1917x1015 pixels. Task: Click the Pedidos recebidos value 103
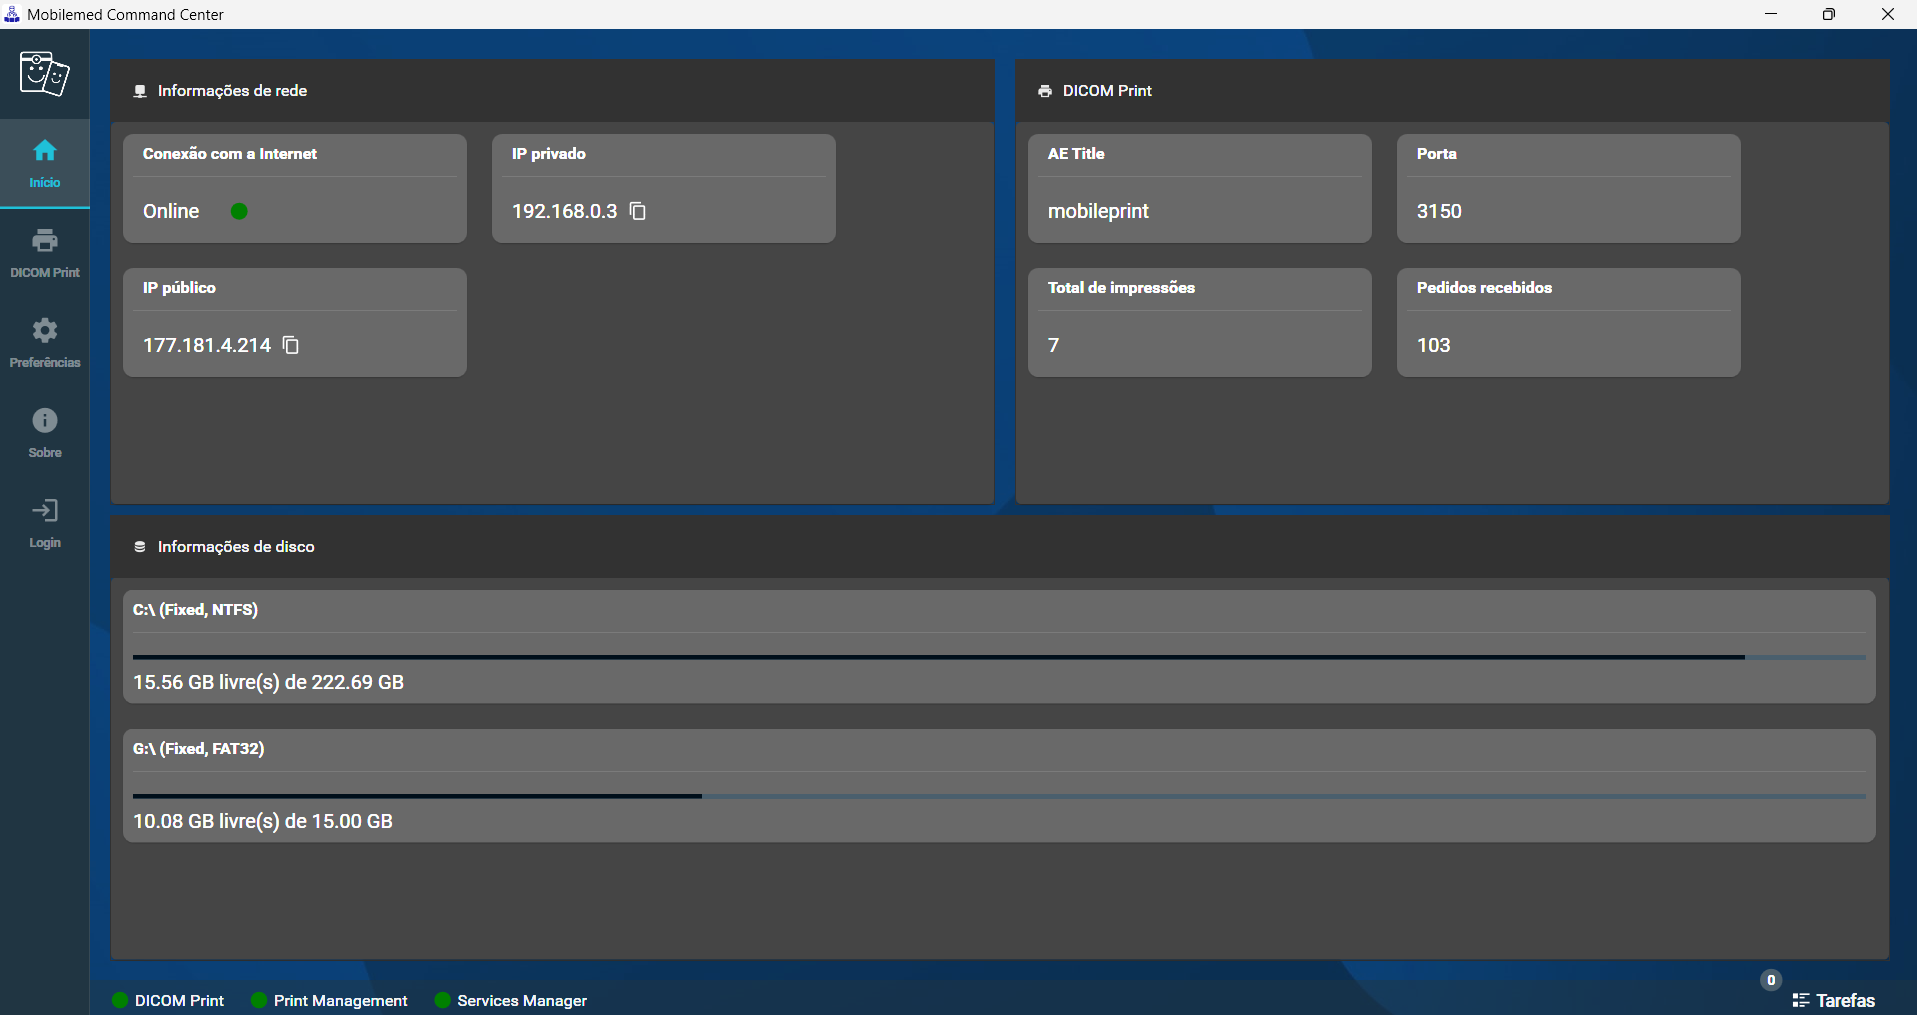click(x=1433, y=345)
